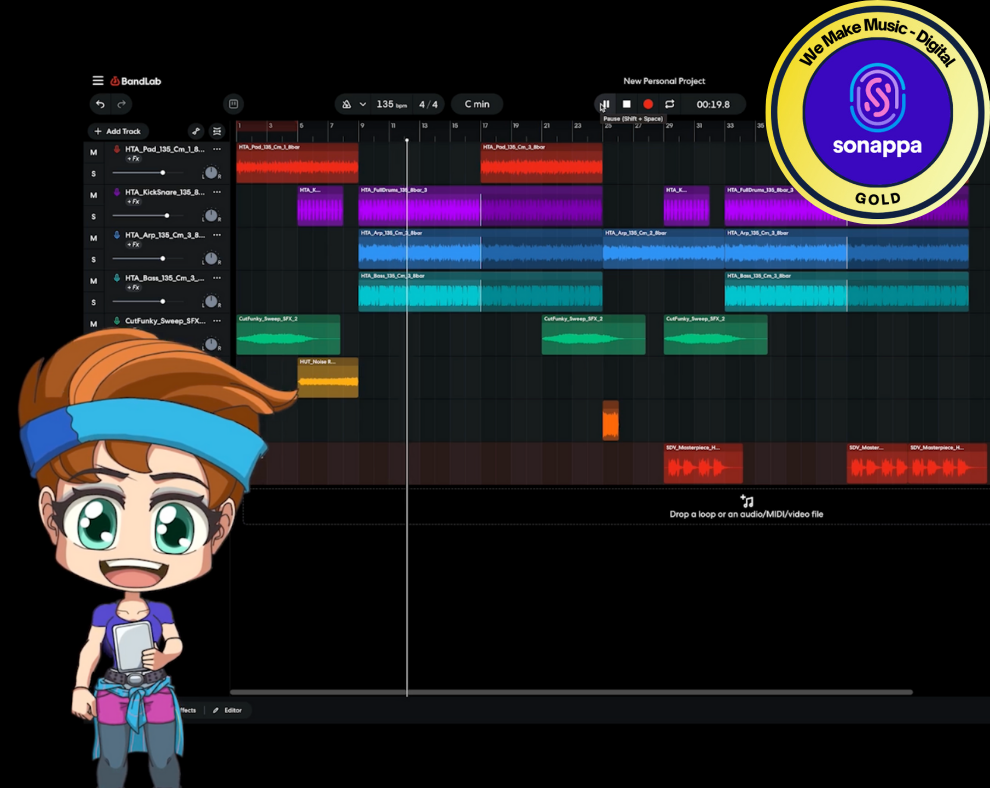Image resolution: width=990 pixels, height=788 pixels.
Task: Redo the last undone action
Action: pyautogui.click(x=122, y=104)
